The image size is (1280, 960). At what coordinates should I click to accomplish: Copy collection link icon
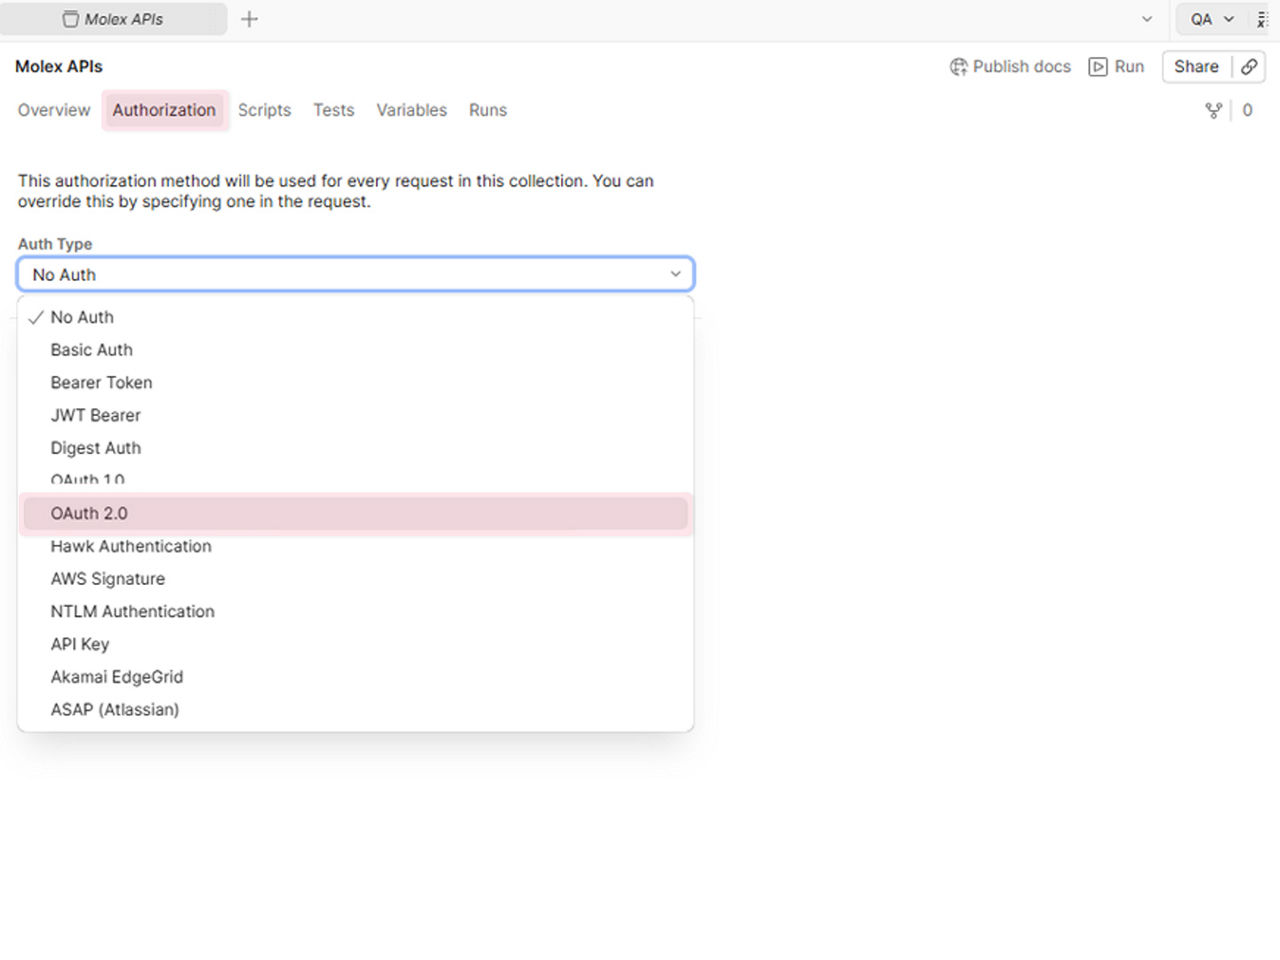pyautogui.click(x=1249, y=66)
